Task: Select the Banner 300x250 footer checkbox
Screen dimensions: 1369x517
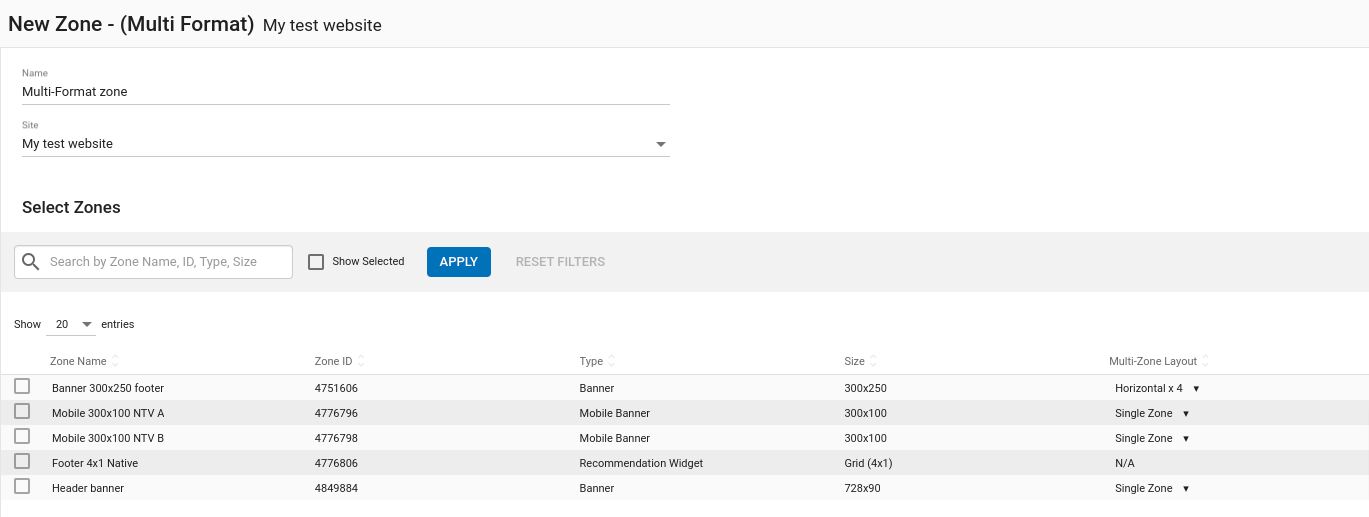Action: pos(22,387)
